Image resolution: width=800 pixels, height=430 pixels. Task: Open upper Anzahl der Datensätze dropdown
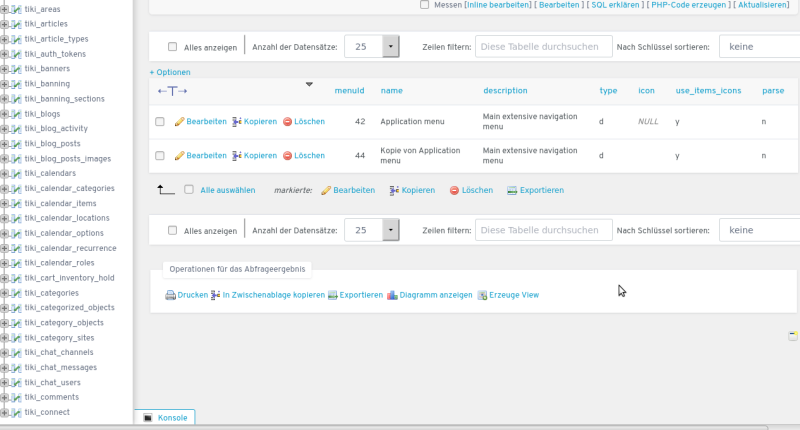372,46
